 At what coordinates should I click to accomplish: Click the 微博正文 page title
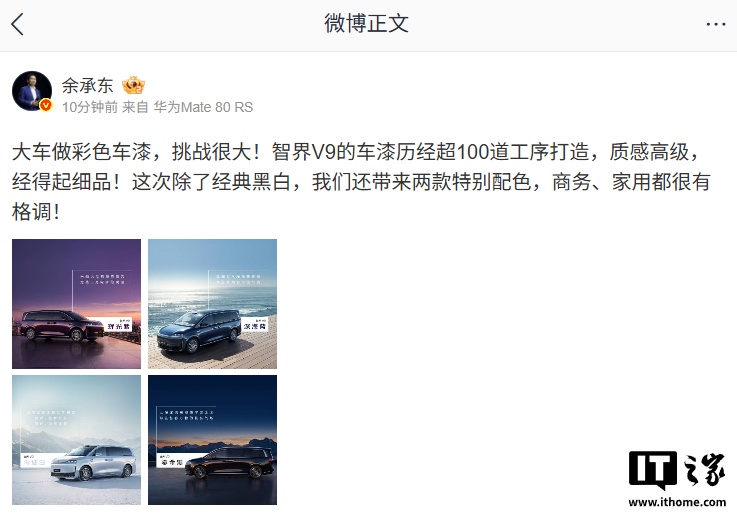click(x=366, y=23)
